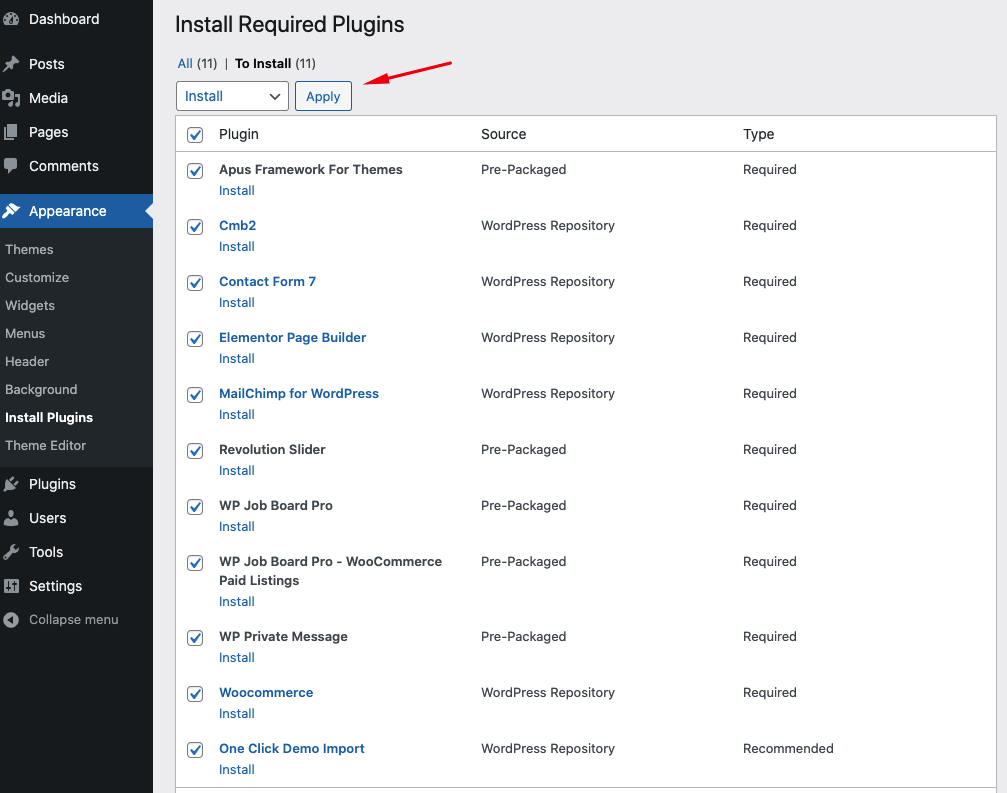Go to Widgets under Appearance

(x=30, y=306)
